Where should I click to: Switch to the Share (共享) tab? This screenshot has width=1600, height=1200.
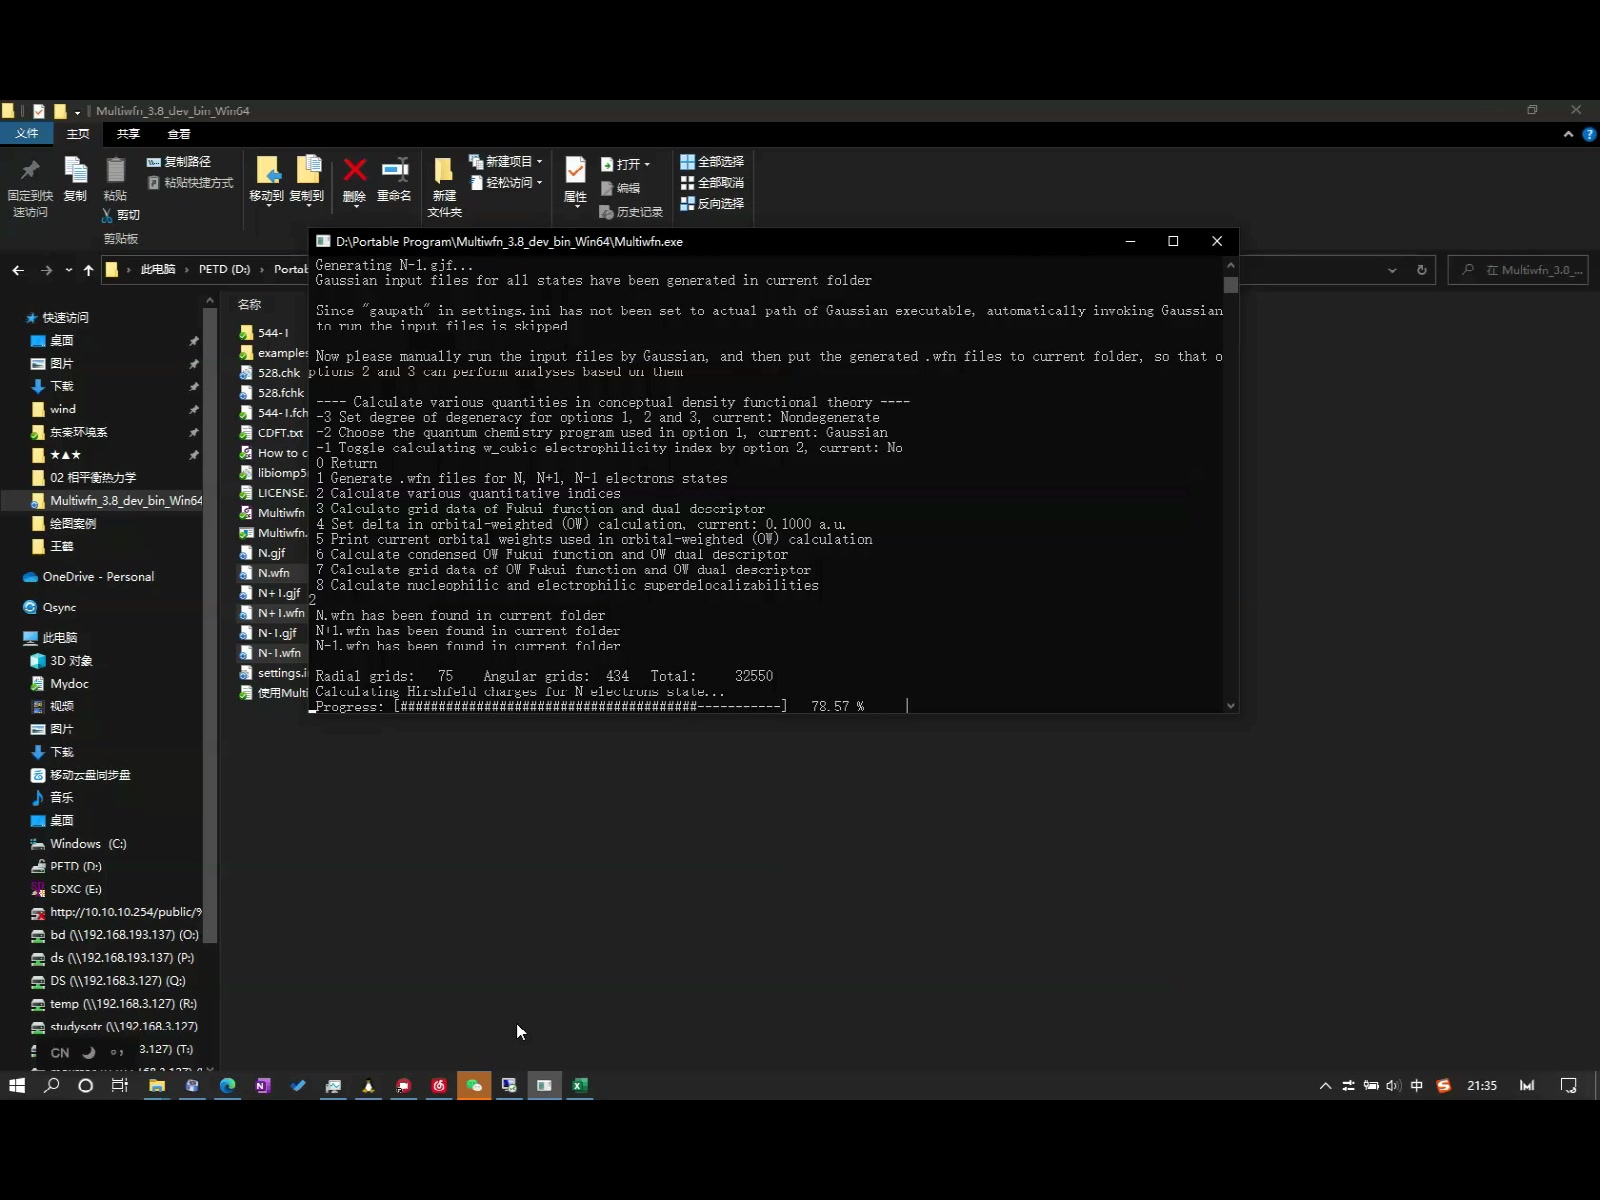click(x=128, y=134)
